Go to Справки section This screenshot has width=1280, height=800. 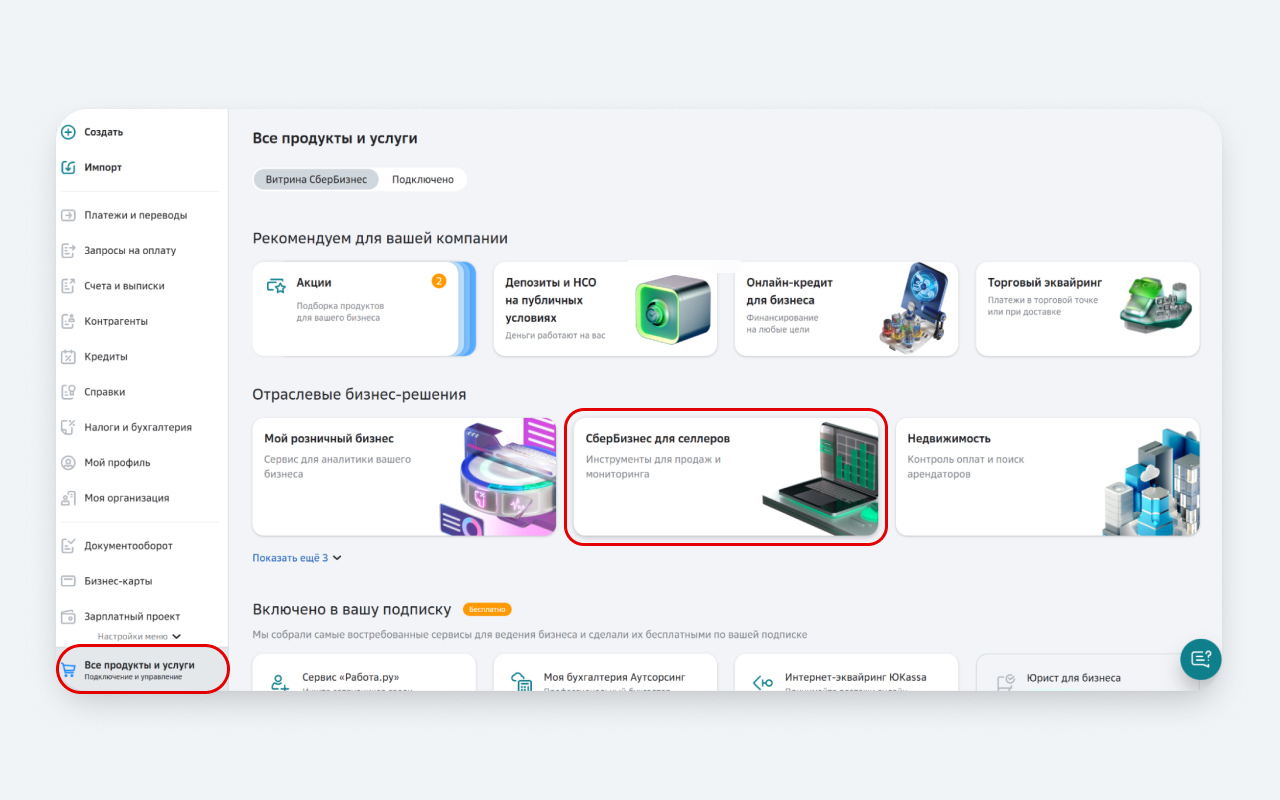(x=104, y=392)
